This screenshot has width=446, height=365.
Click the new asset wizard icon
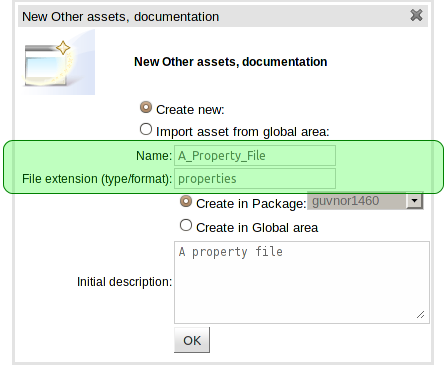pyautogui.click(x=59, y=62)
